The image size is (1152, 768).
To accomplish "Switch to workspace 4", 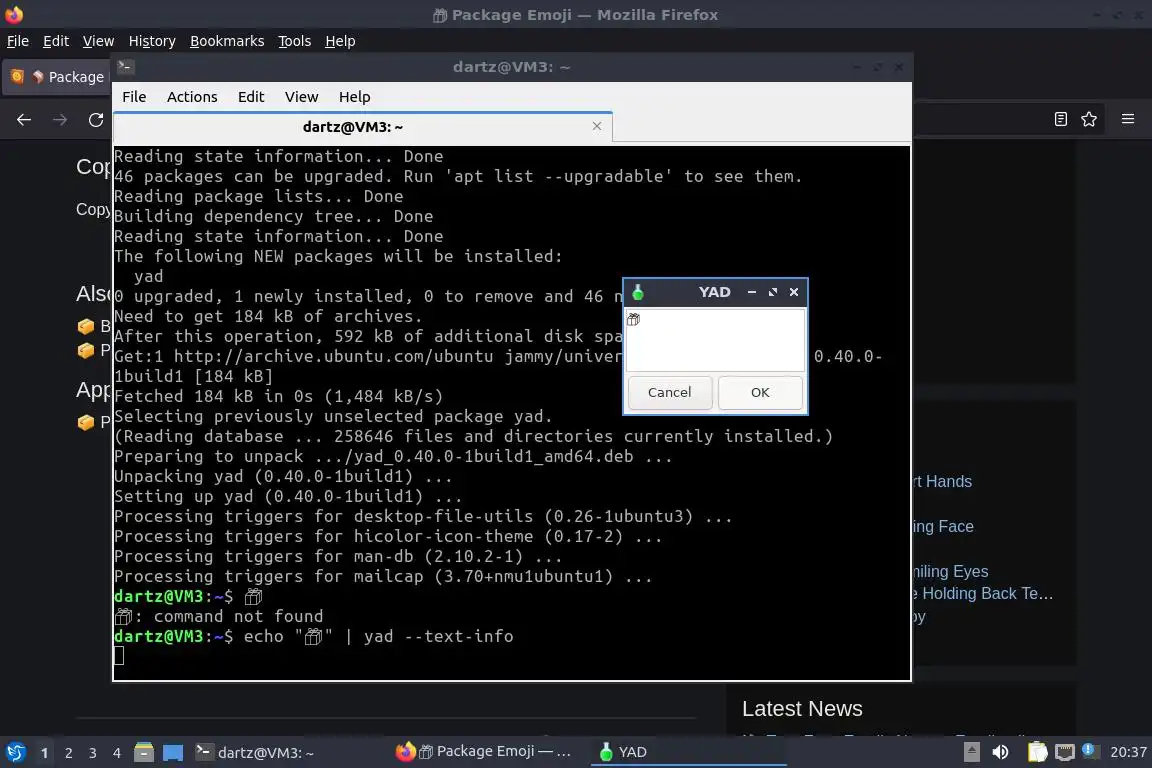I will pos(117,753).
